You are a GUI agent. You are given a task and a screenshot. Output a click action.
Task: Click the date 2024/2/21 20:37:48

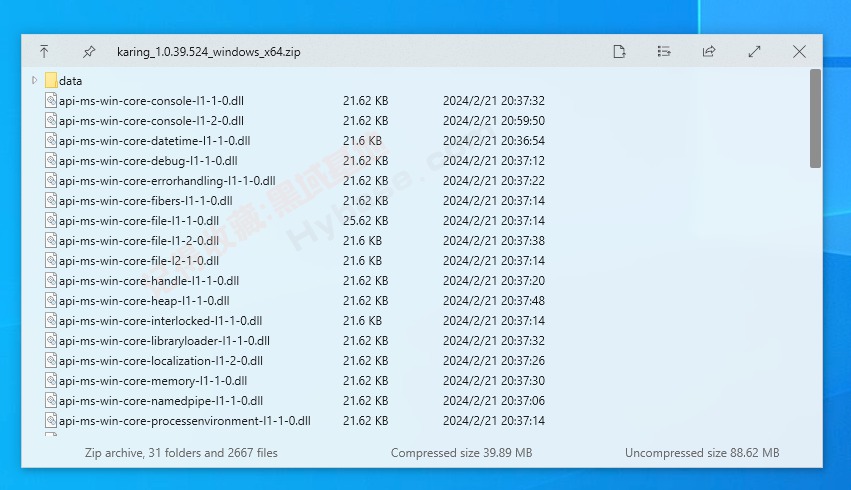(494, 301)
